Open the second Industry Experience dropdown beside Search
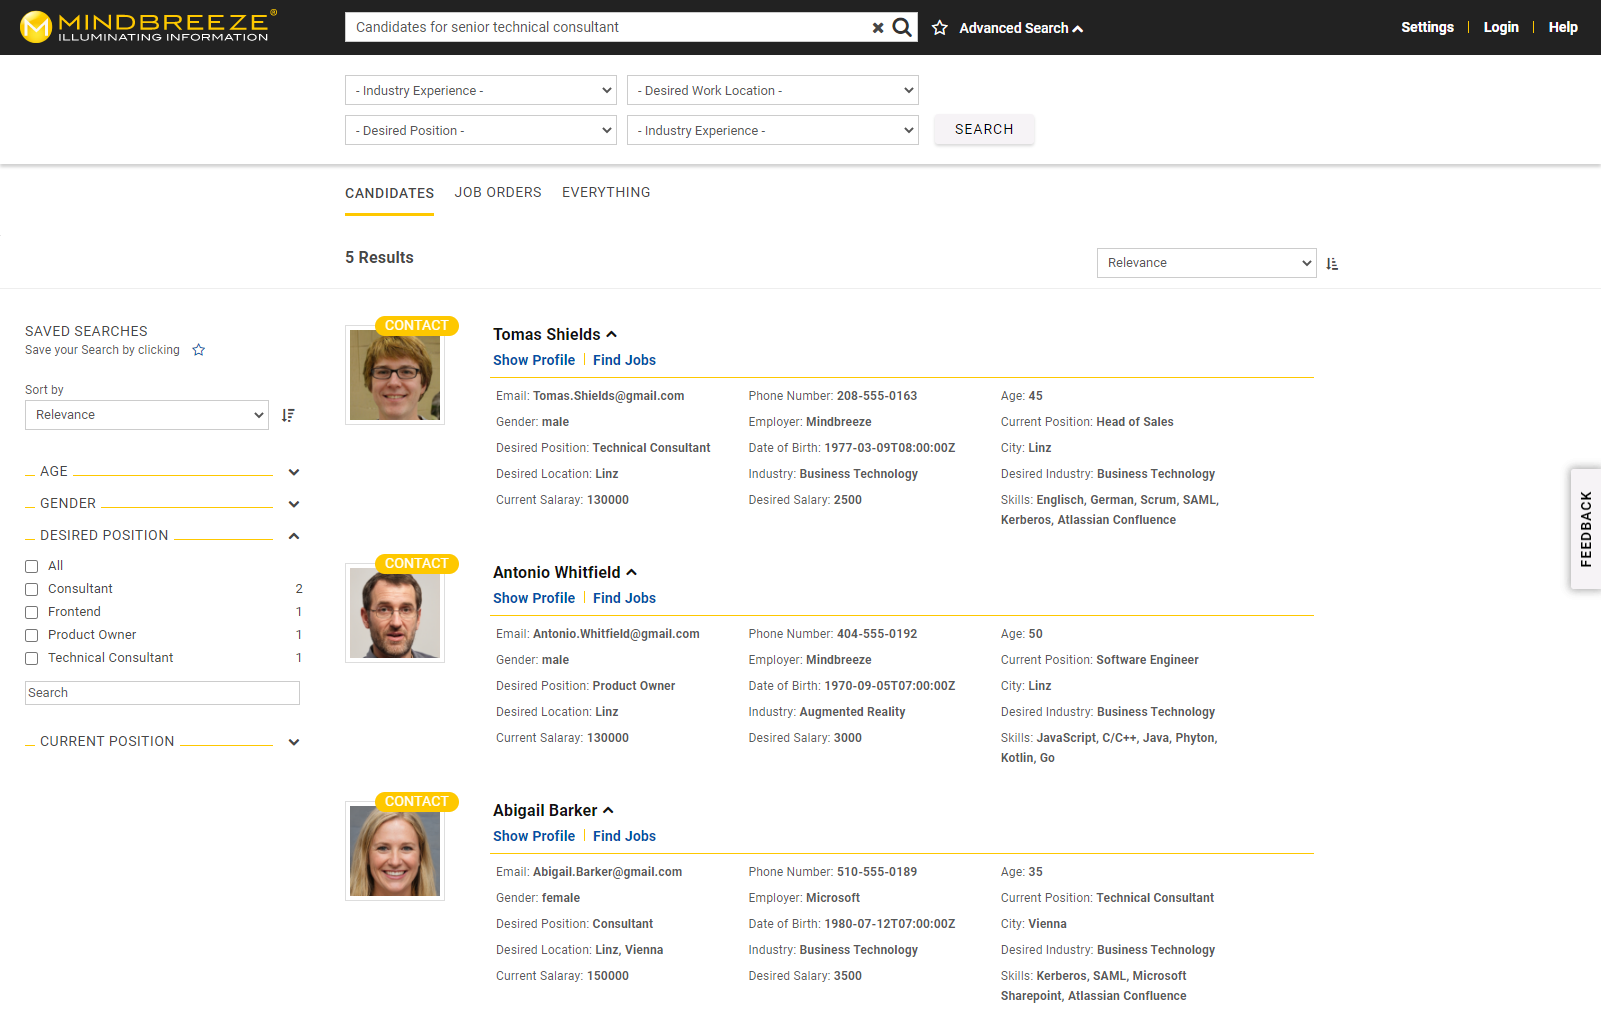Viewport: 1601px width, 1027px height. [x=773, y=130]
